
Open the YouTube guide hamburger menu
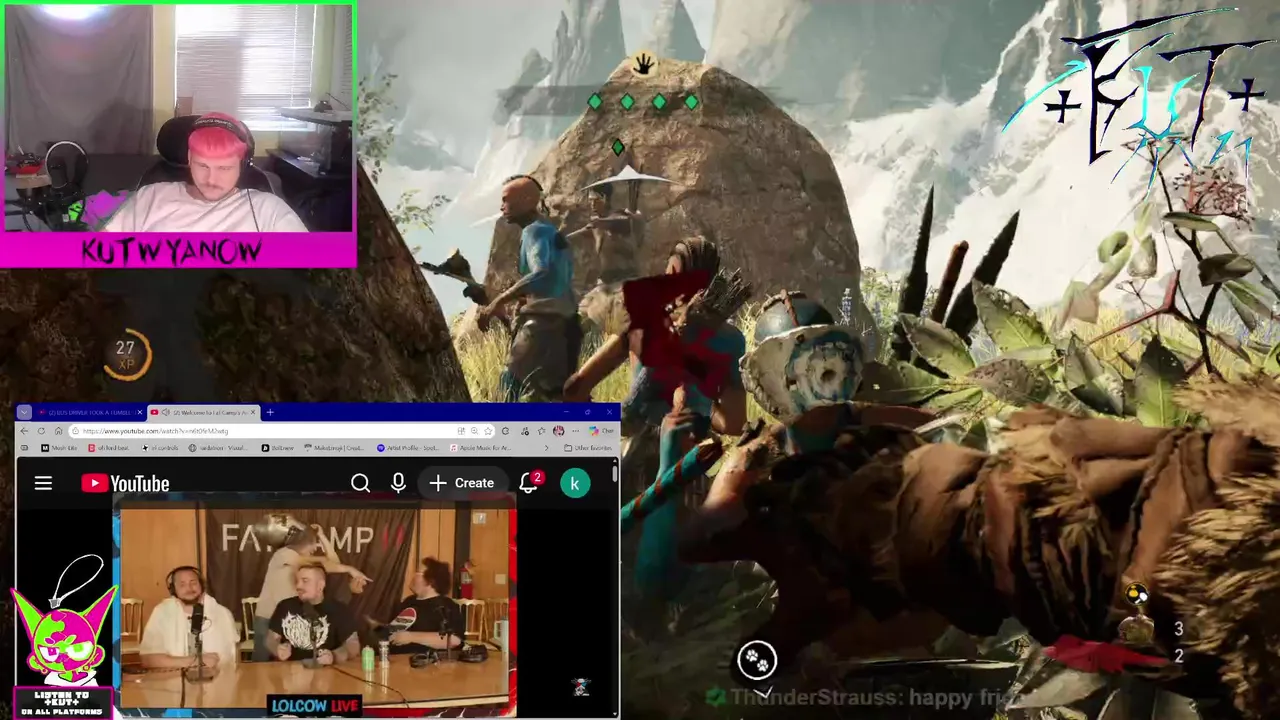coord(43,483)
